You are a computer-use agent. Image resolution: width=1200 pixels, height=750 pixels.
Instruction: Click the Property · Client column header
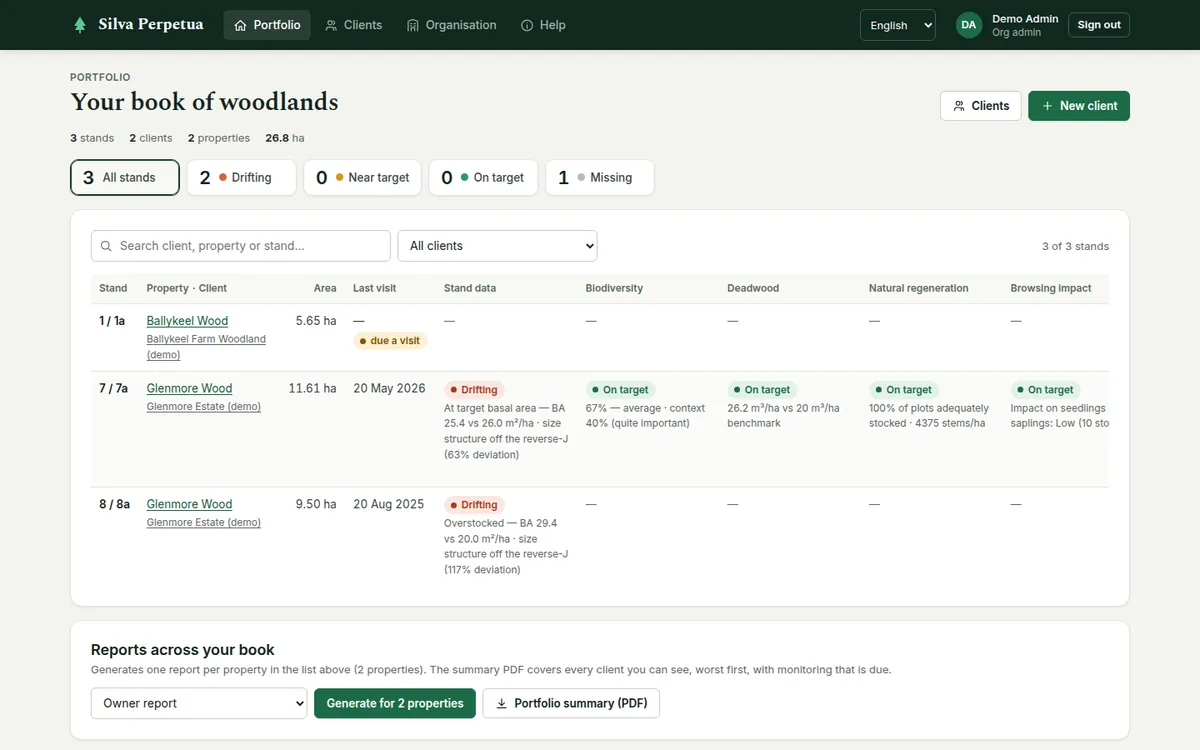pyautogui.click(x=187, y=288)
